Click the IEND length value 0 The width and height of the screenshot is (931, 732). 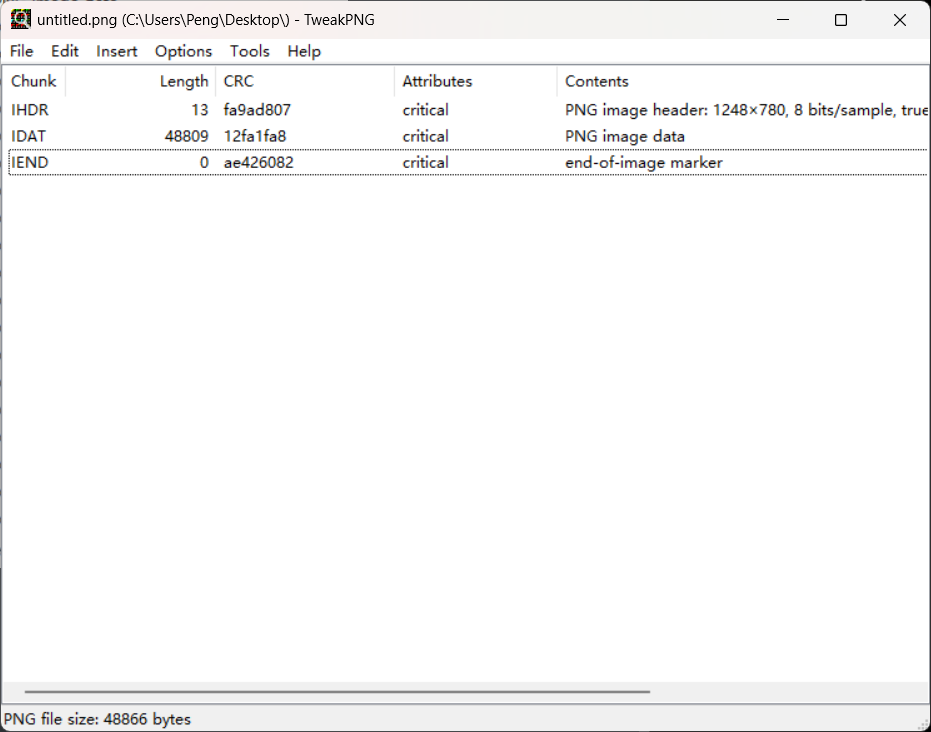[x=204, y=162]
